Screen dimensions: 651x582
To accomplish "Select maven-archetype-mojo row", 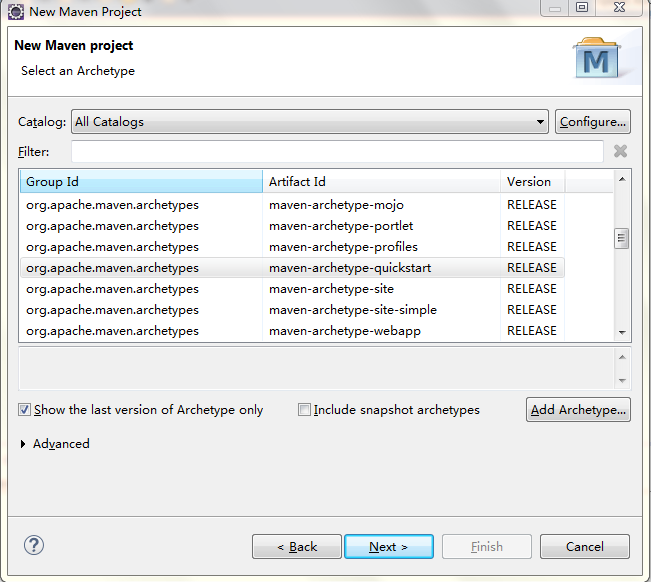I will point(292,205).
